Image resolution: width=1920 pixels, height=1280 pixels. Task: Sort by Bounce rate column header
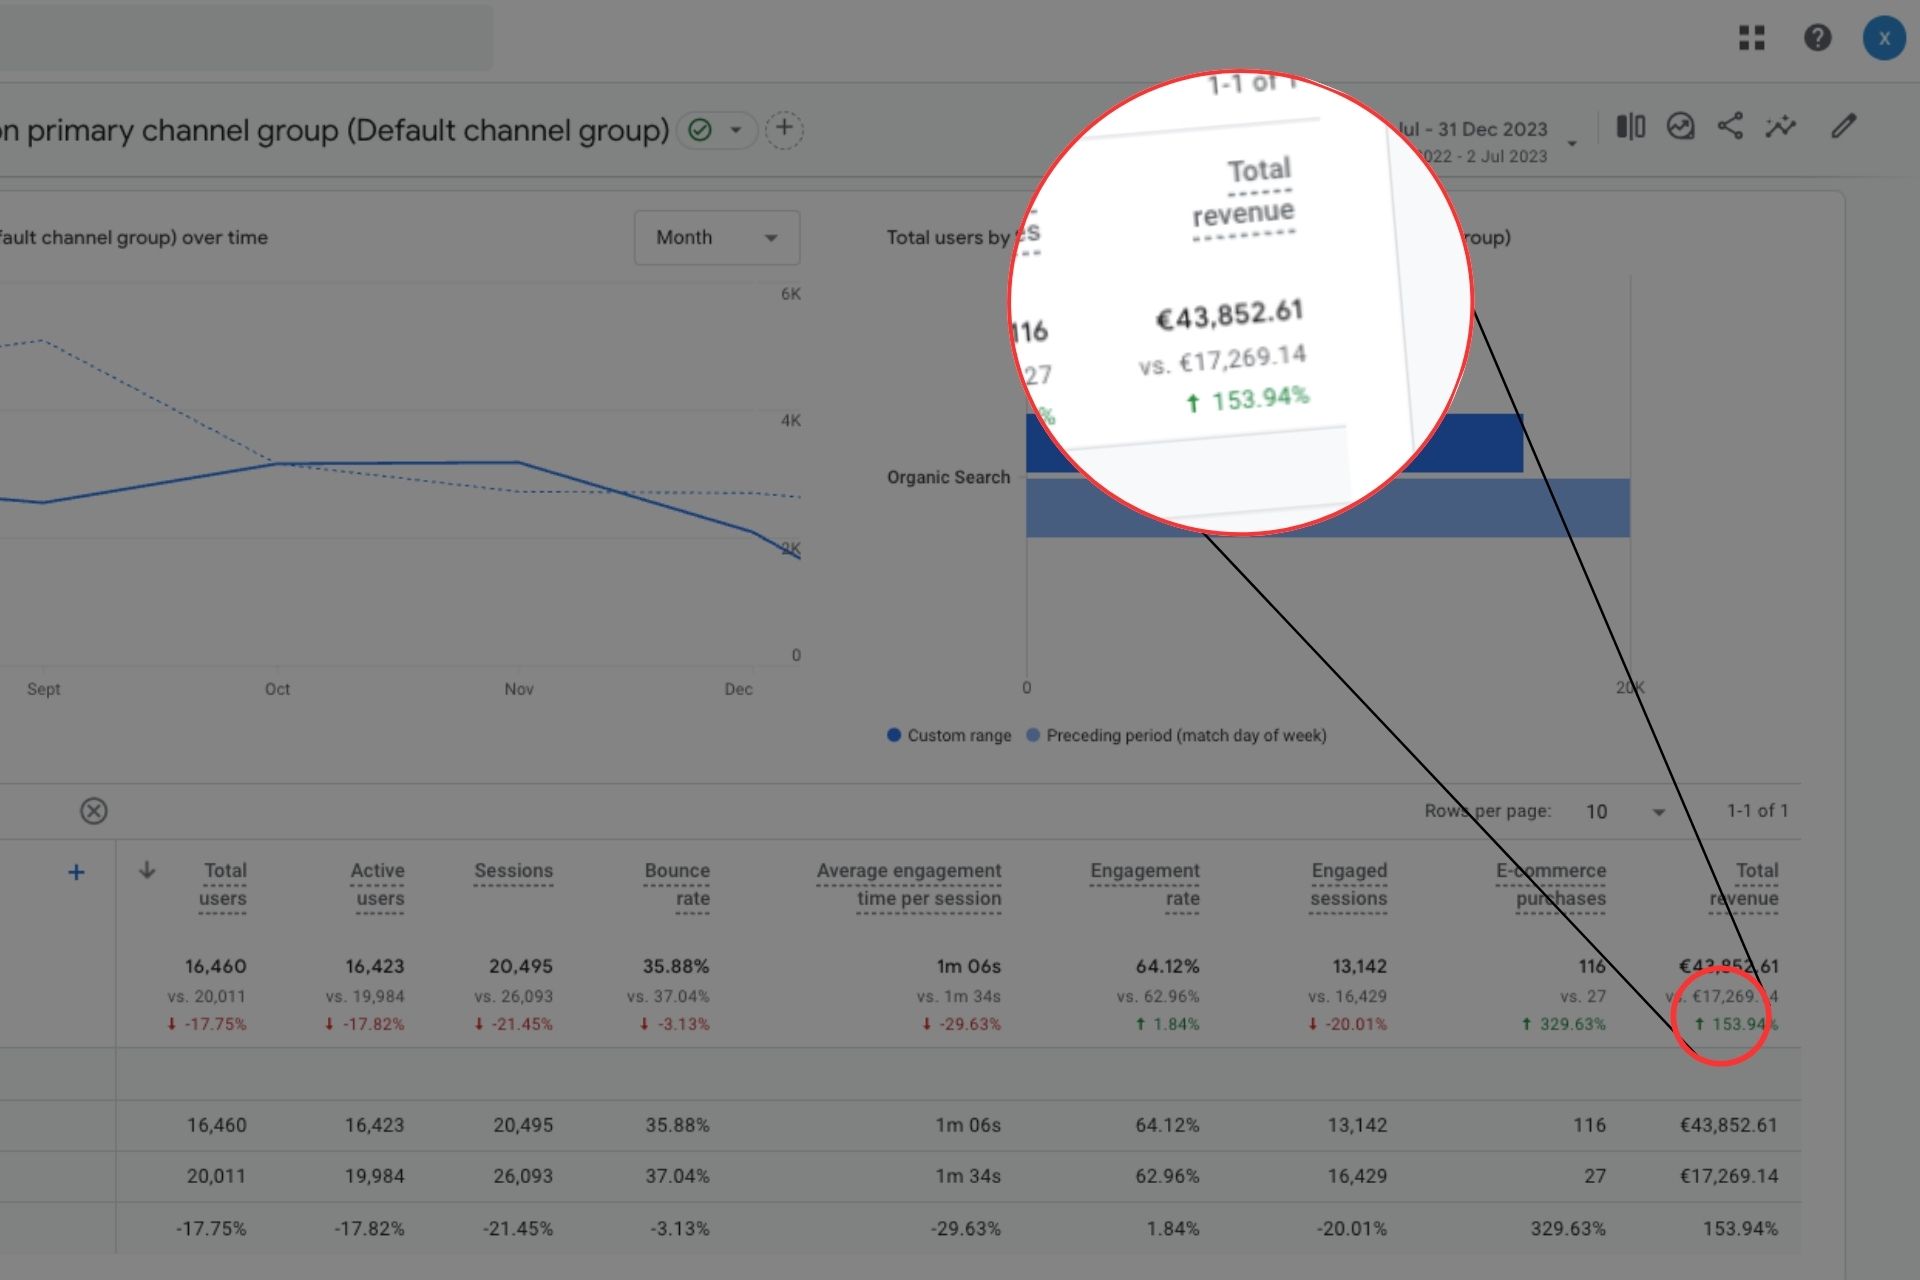click(677, 884)
